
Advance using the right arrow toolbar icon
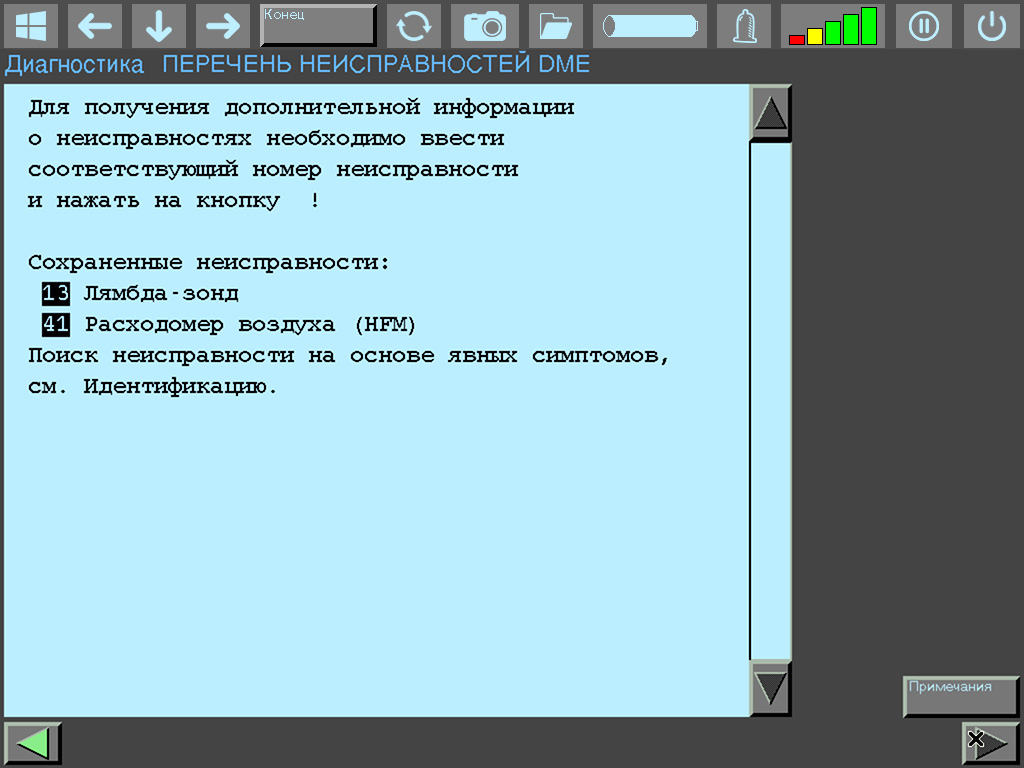pyautogui.click(x=221, y=26)
